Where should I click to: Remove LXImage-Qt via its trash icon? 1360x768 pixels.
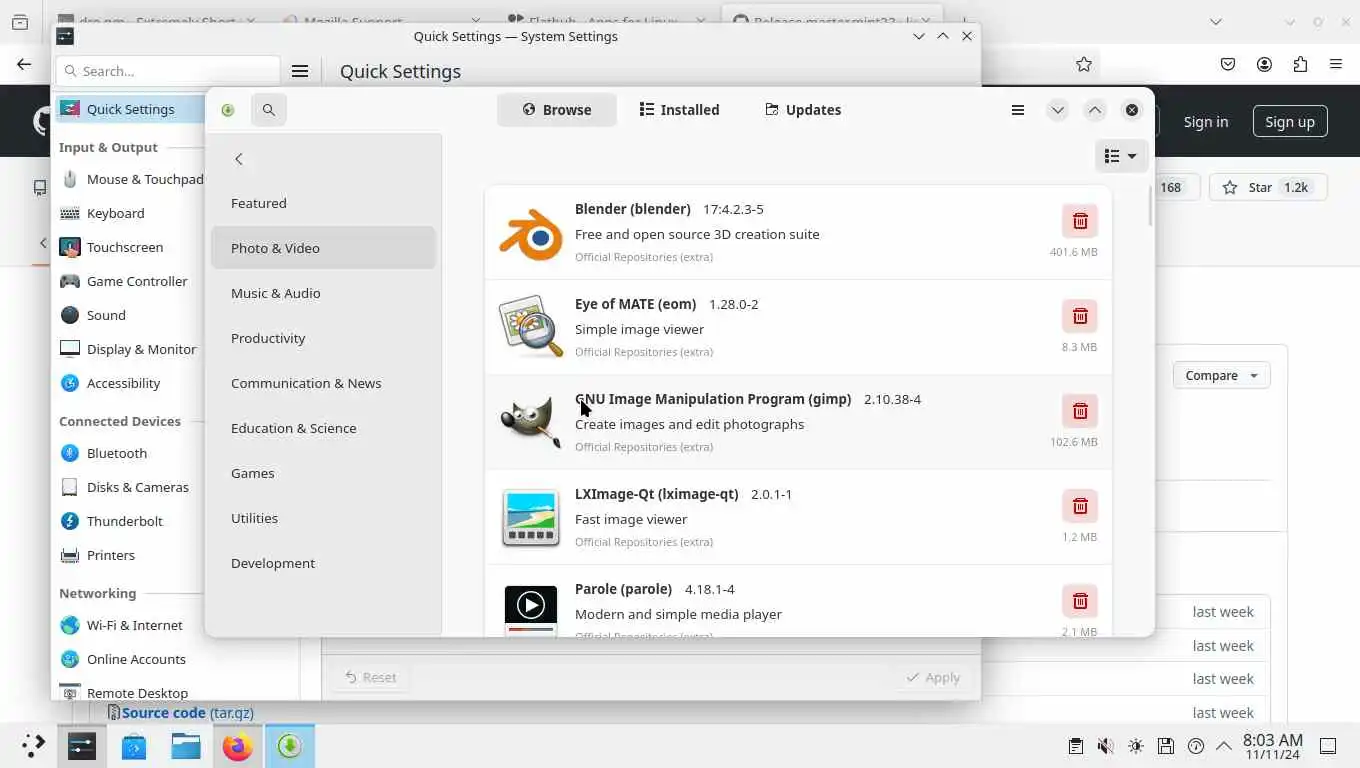pyautogui.click(x=1080, y=506)
